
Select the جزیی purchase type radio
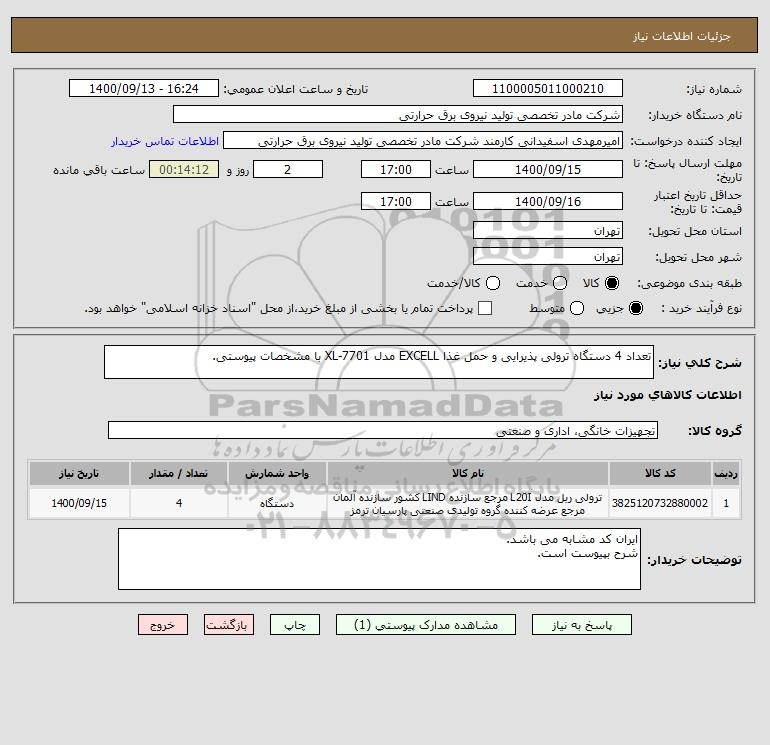(635, 308)
